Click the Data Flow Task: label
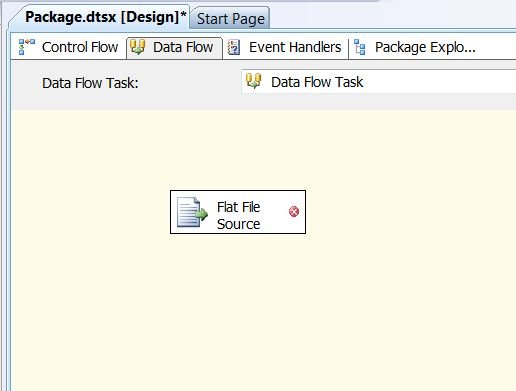This screenshot has width=516, height=391. 90,83
